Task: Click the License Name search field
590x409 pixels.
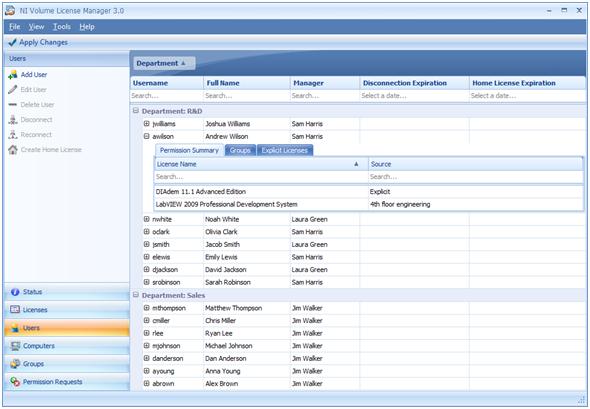Action: 261,176
